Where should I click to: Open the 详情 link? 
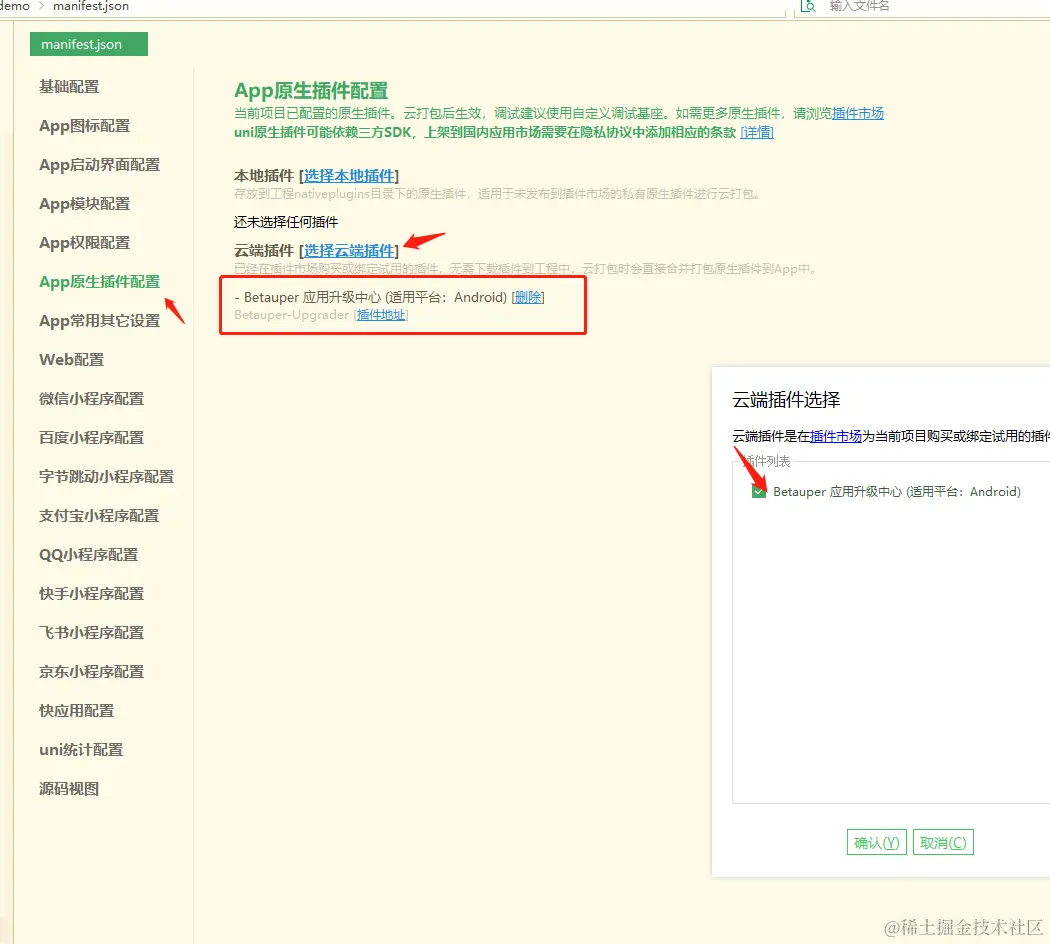click(x=757, y=133)
